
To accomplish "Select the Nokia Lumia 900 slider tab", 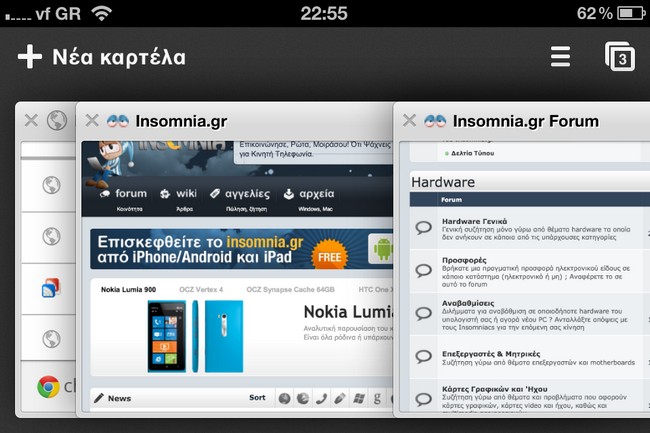I will [129, 290].
